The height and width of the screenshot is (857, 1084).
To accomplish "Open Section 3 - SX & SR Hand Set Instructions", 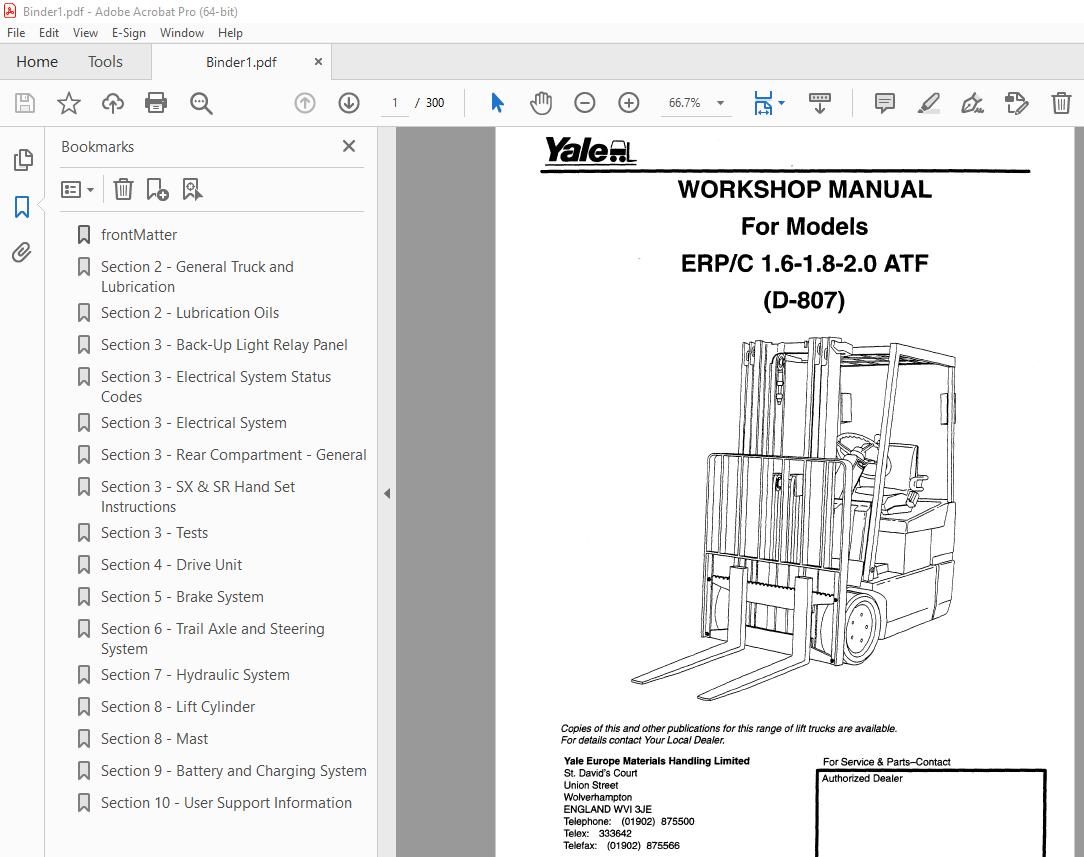I will coord(198,496).
